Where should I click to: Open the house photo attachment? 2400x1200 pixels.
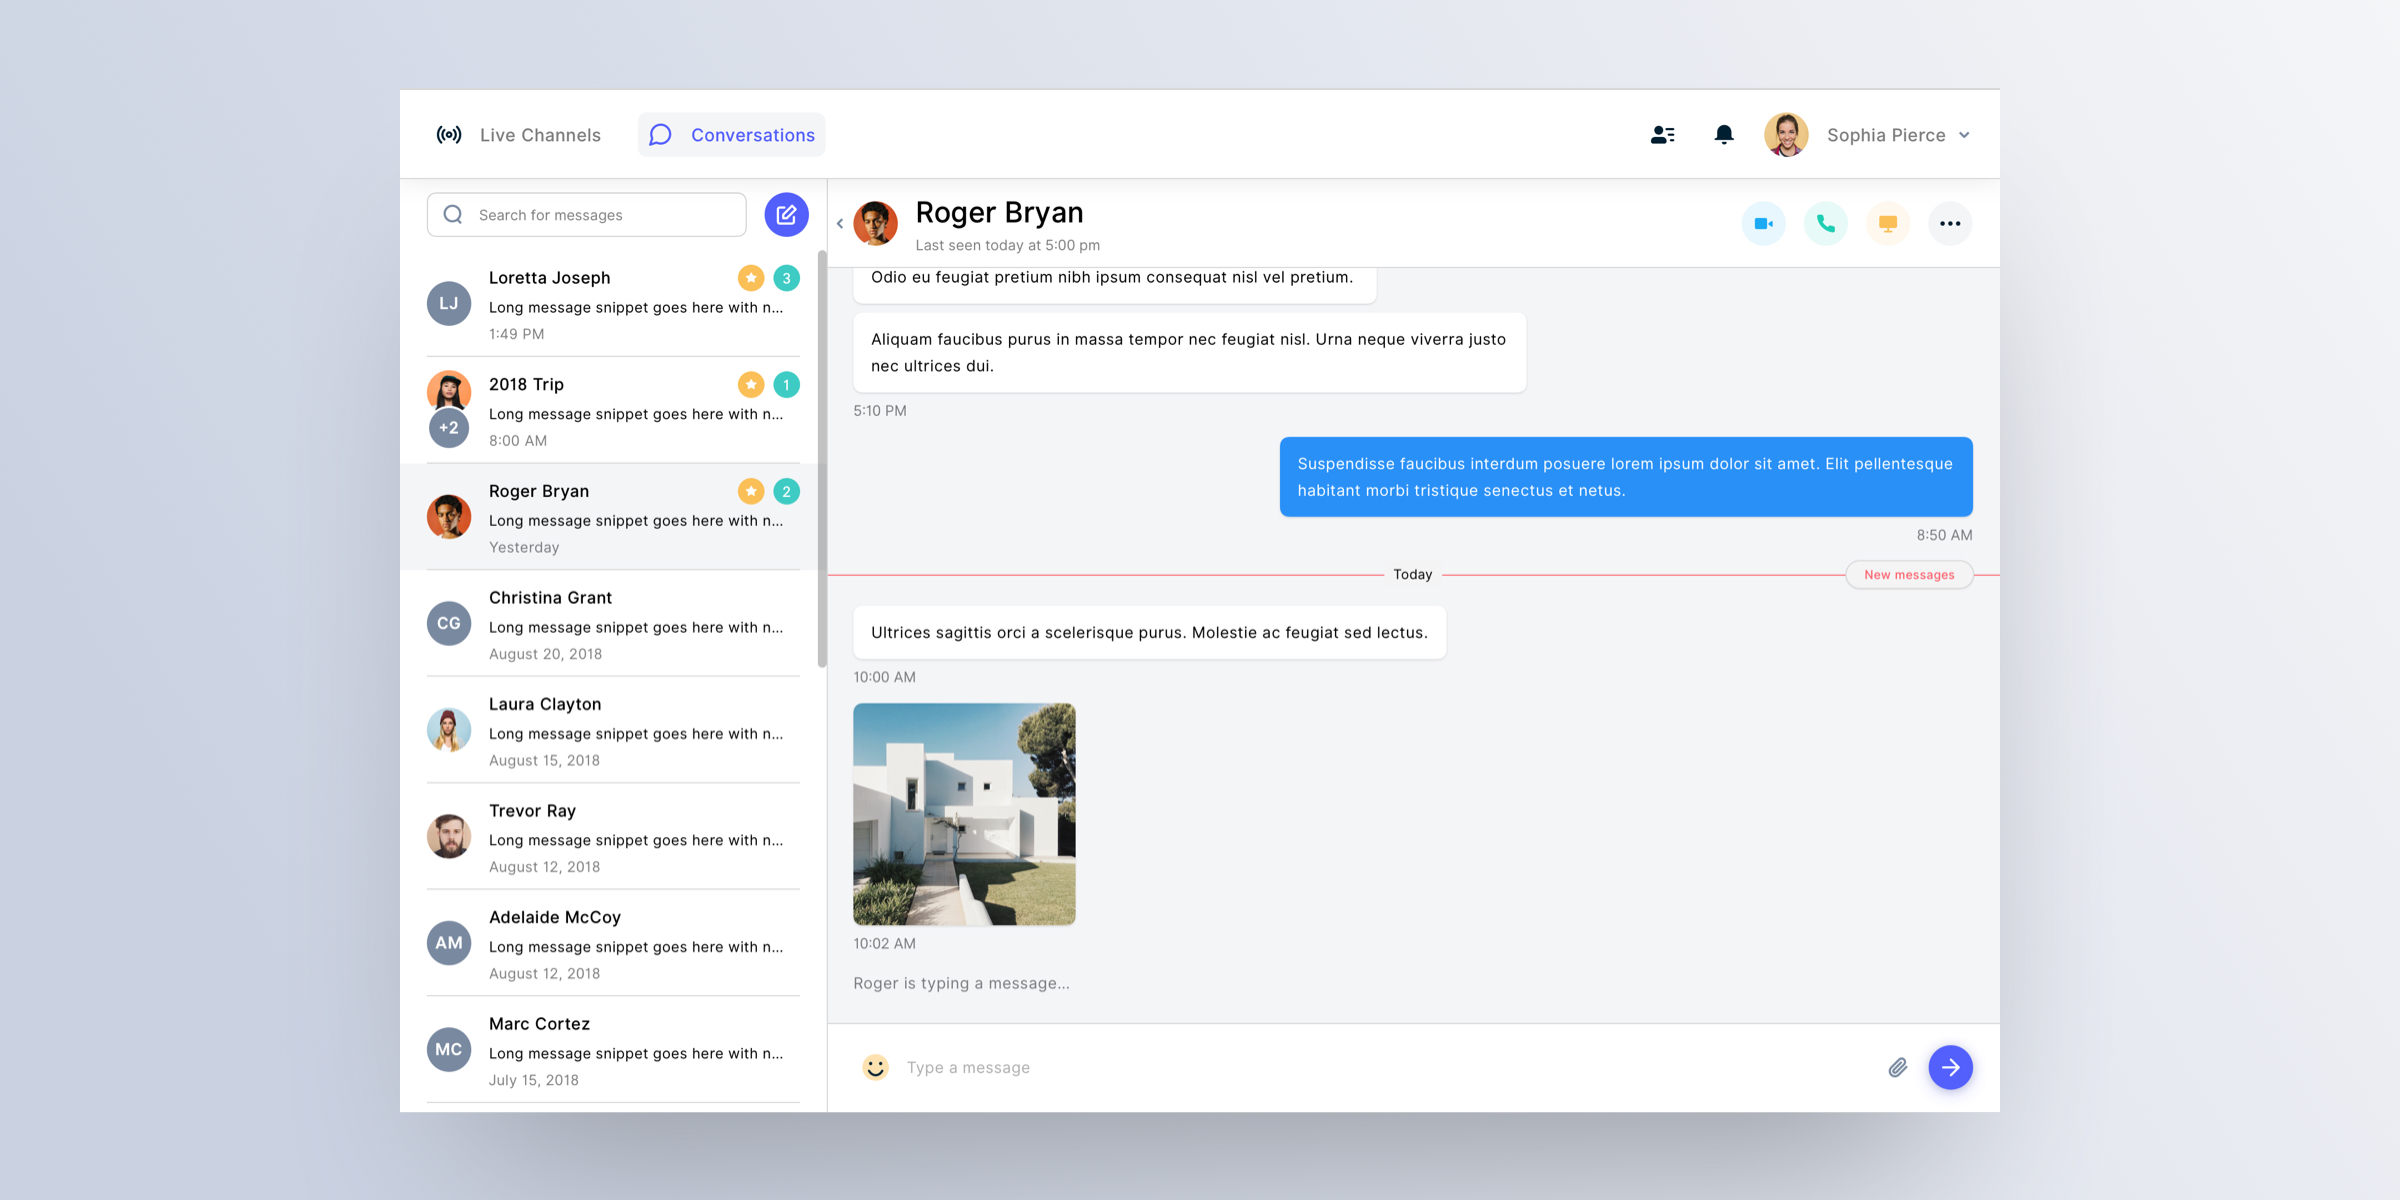(x=964, y=814)
